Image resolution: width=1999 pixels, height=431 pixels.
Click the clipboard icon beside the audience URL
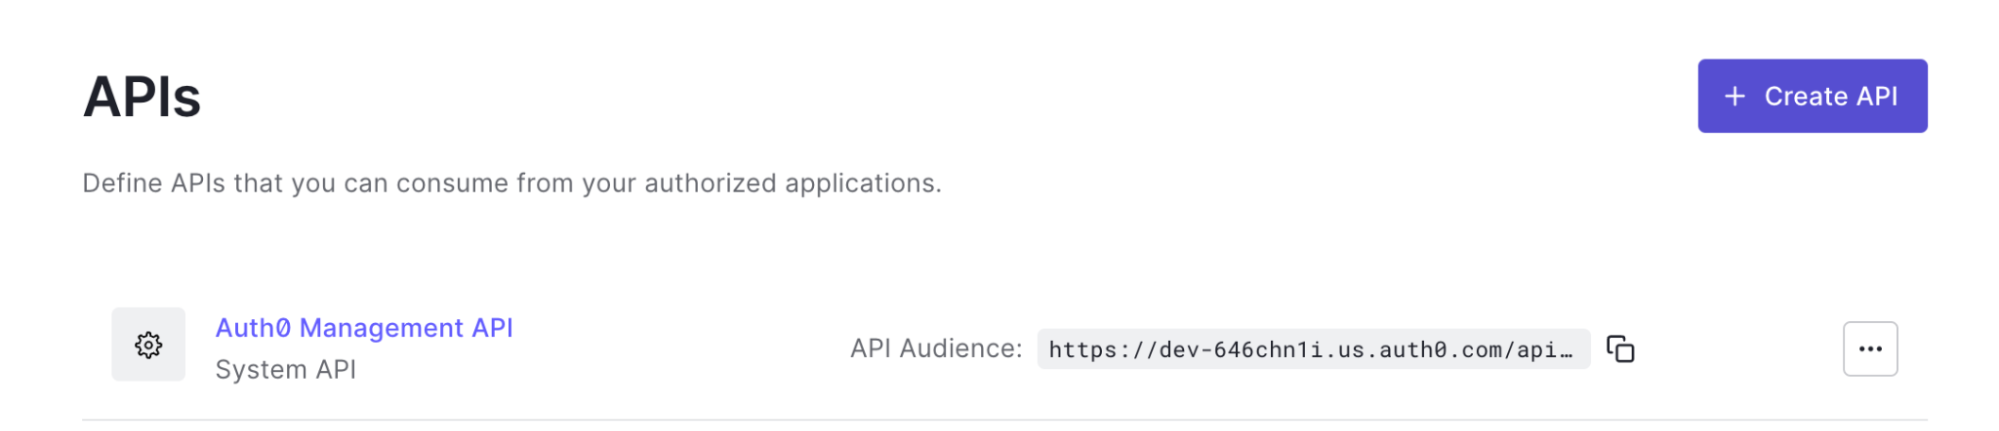[1620, 349]
